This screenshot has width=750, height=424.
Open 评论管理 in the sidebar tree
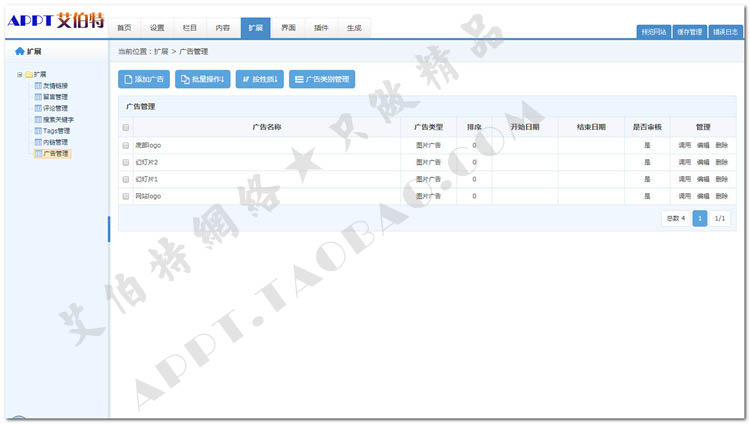point(55,108)
